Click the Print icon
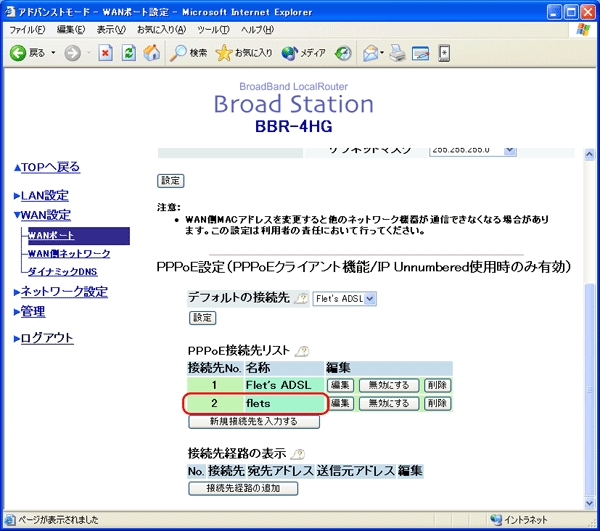This screenshot has width=600, height=531. [398, 53]
